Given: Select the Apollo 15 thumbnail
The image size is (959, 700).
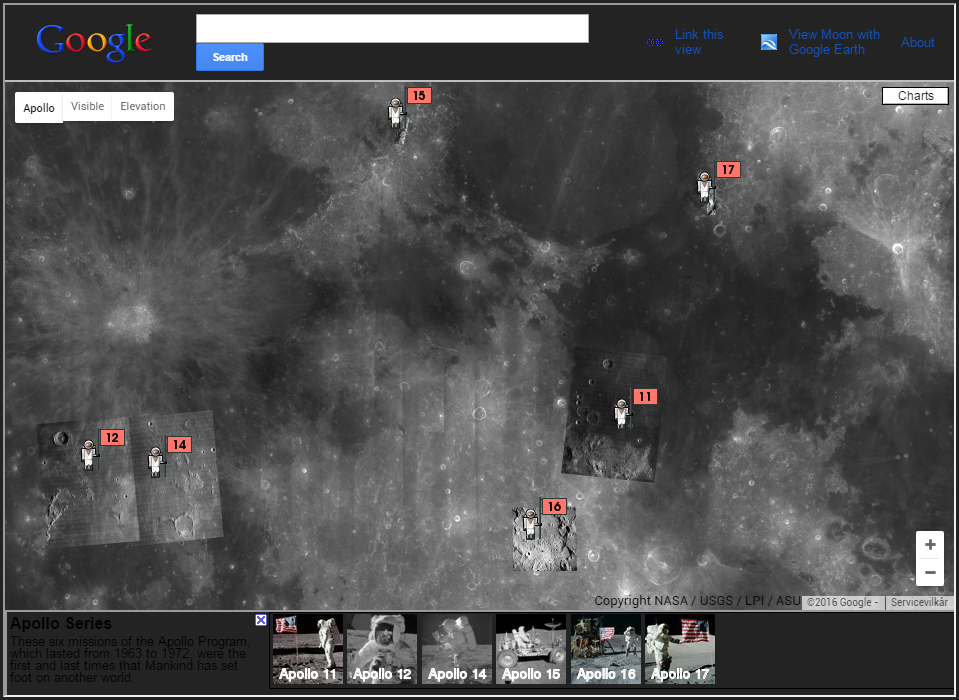Looking at the screenshot, I should [x=531, y=649].
